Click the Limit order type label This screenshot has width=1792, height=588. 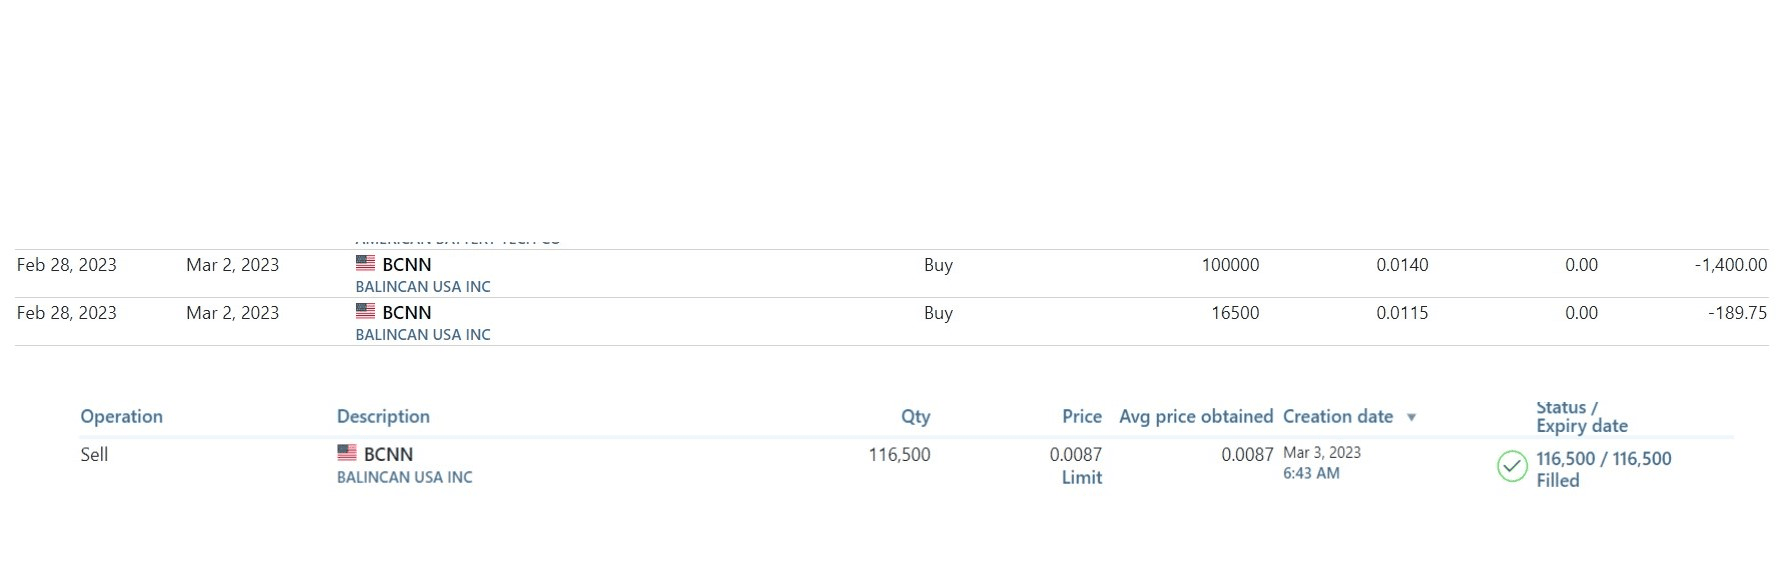[x=1081, y=478]
